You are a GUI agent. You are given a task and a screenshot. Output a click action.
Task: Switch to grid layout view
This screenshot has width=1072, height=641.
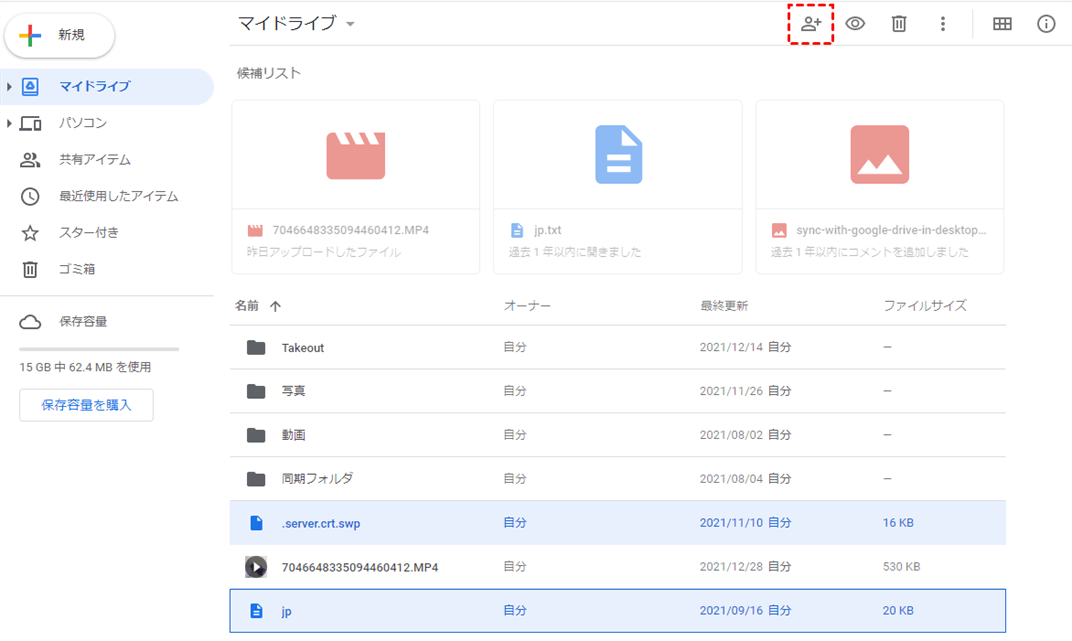[1002, 24]
